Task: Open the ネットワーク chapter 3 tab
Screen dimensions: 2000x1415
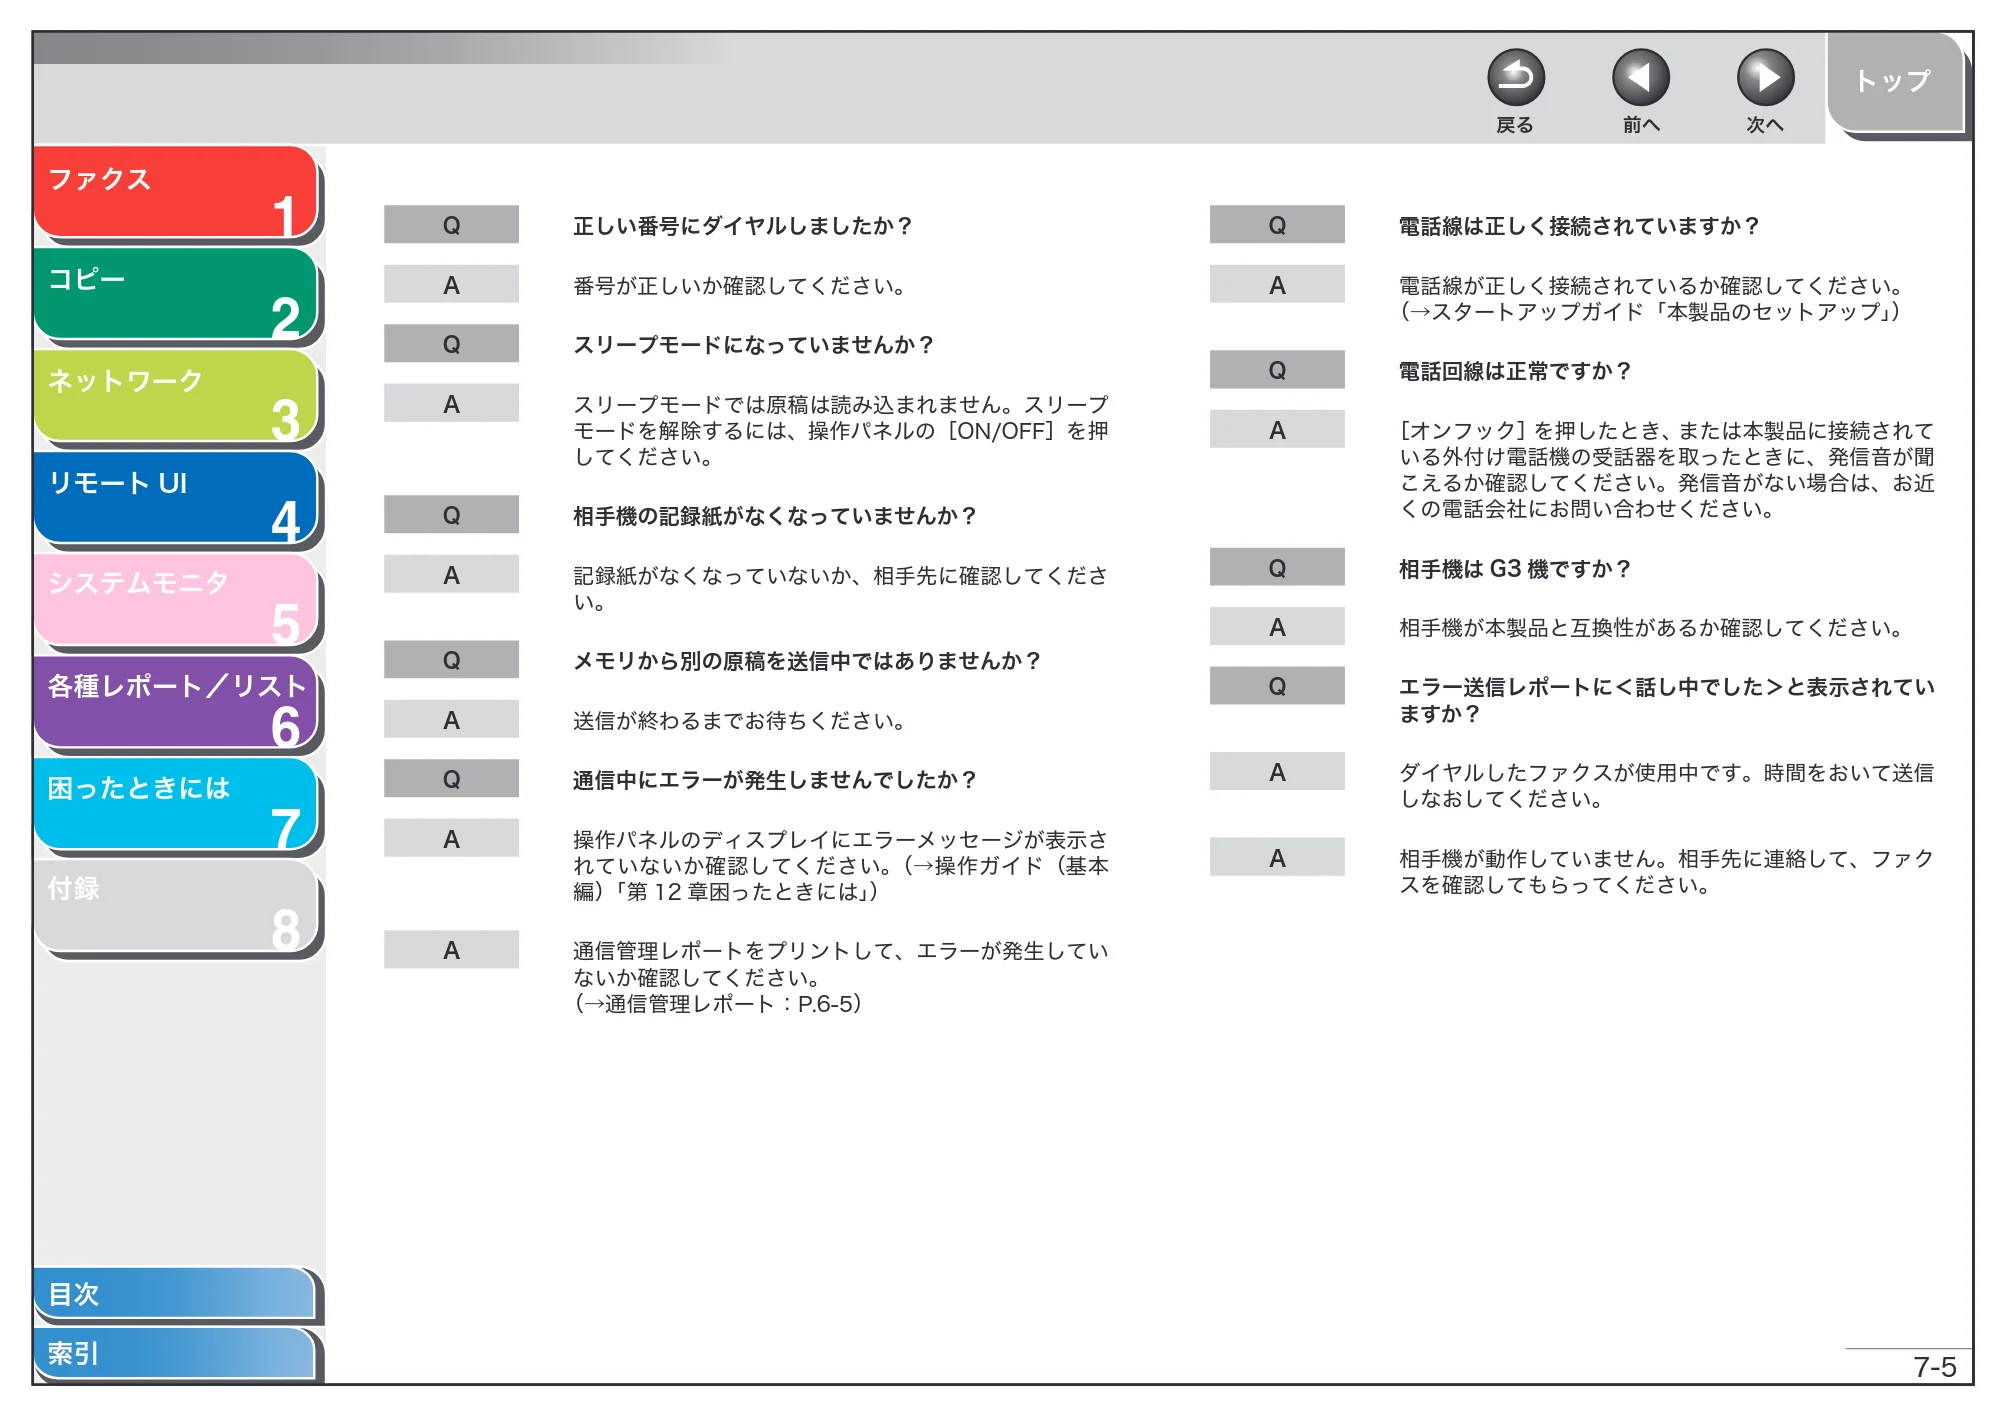Action: pos(176,396)
